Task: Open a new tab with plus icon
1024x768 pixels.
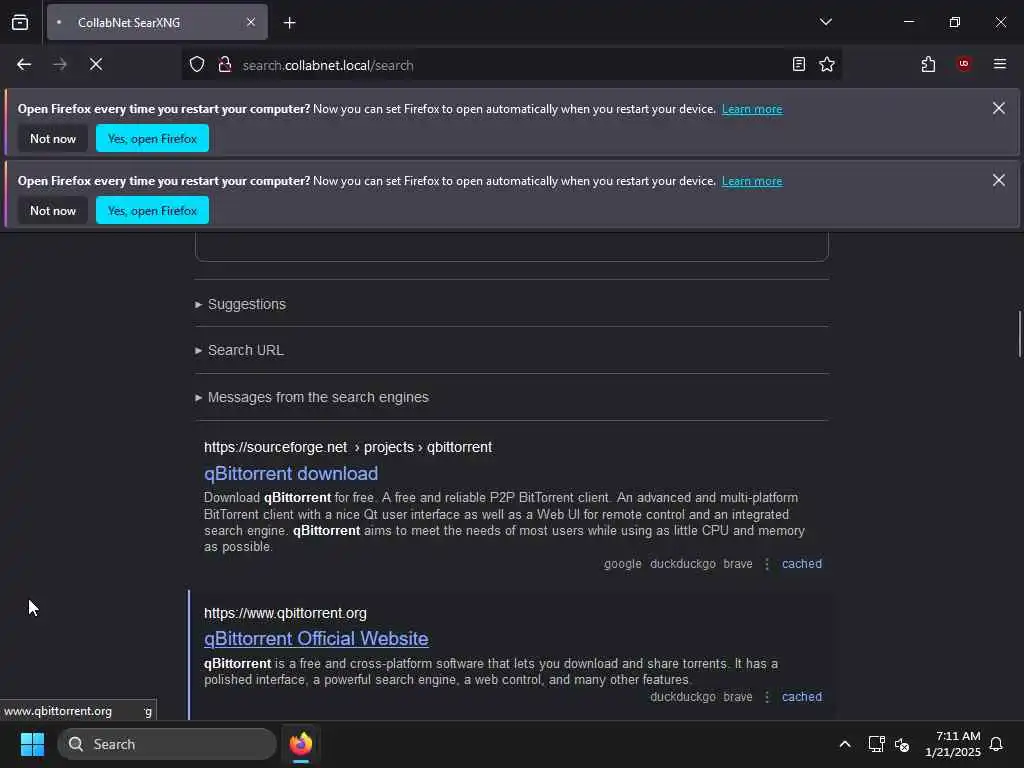Action: pos(290,23)
